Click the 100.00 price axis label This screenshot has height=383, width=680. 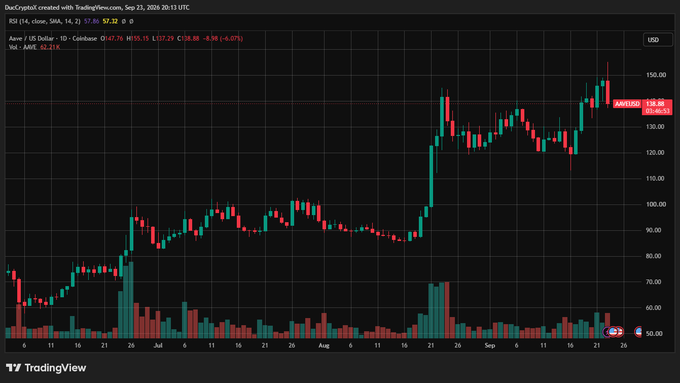[x=656, y=204]
